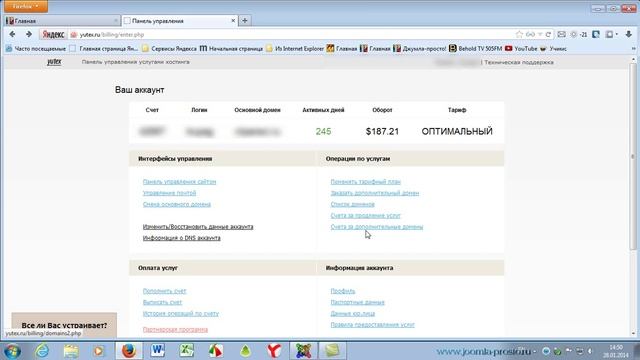This screenshot has width=640, height=360.
Task: Open Yandex browser from the taskbar
Action: click(274, 351)
